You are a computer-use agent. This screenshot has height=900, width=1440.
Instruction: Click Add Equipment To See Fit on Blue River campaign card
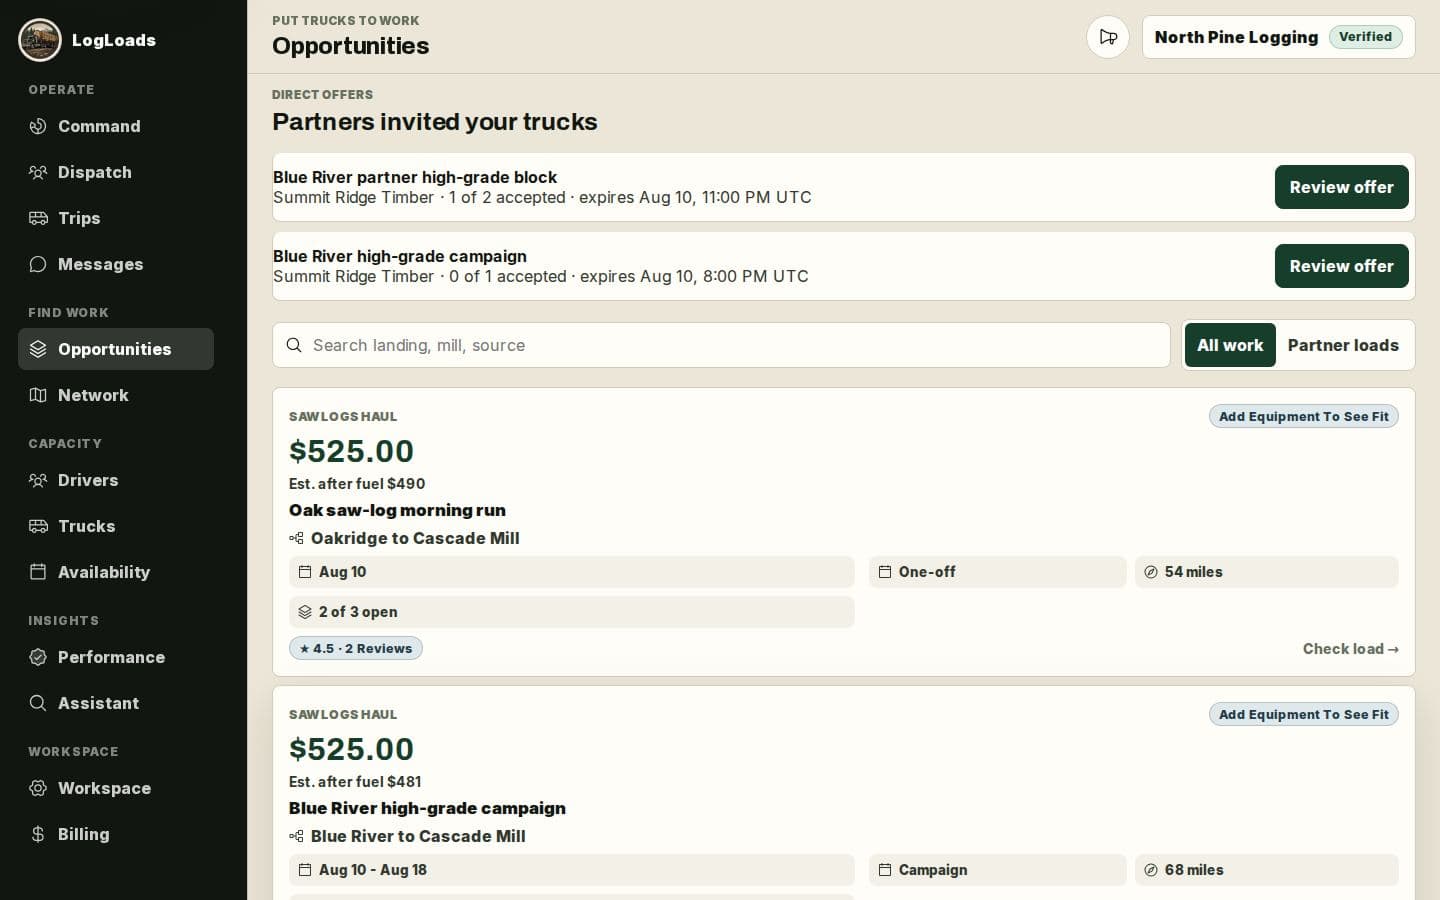click(1303, 714)
